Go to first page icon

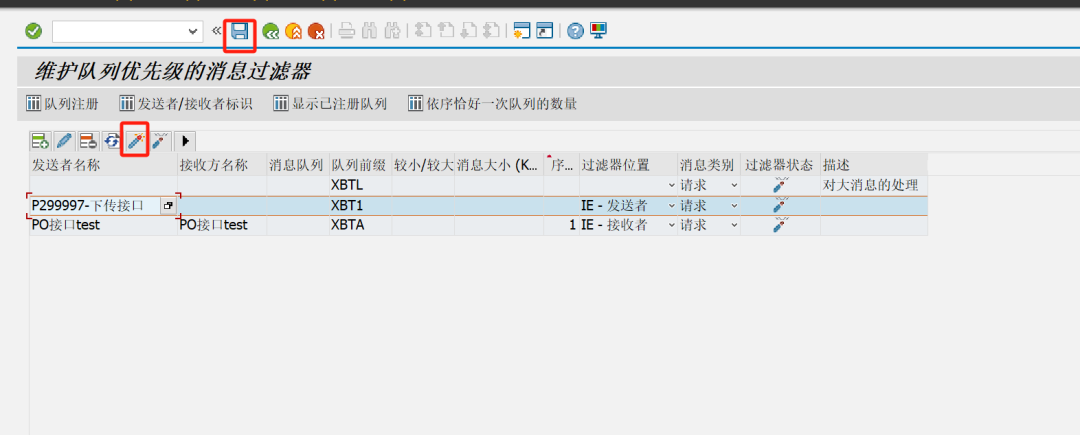tap(424, 31)
